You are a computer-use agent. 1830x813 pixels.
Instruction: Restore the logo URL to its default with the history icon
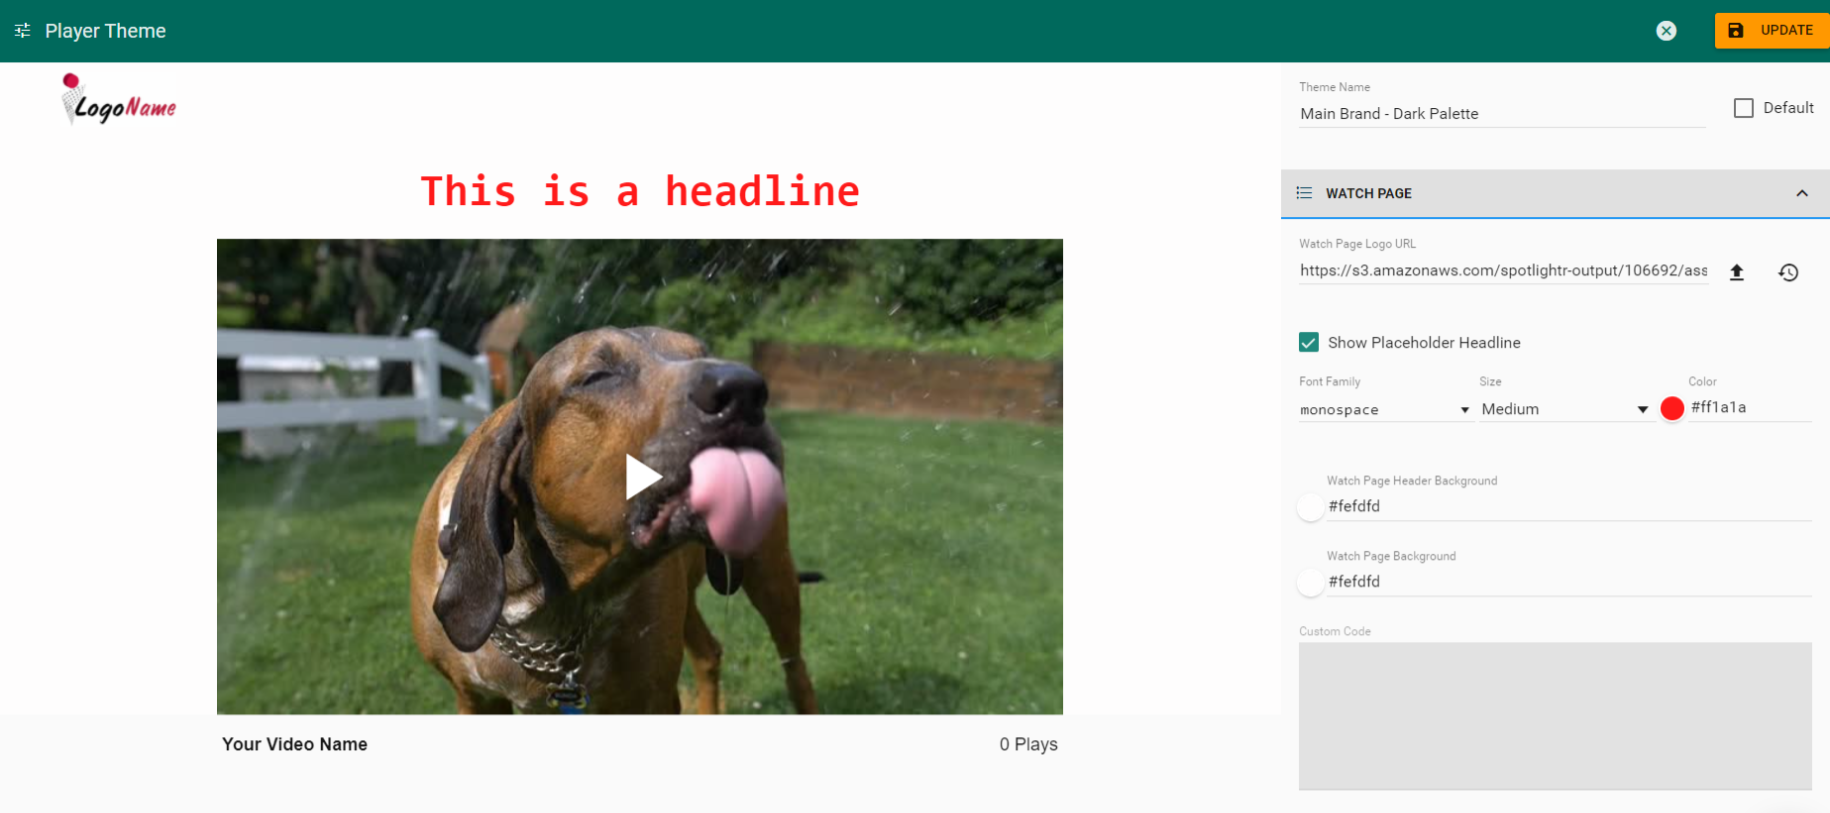[1789, 272]
